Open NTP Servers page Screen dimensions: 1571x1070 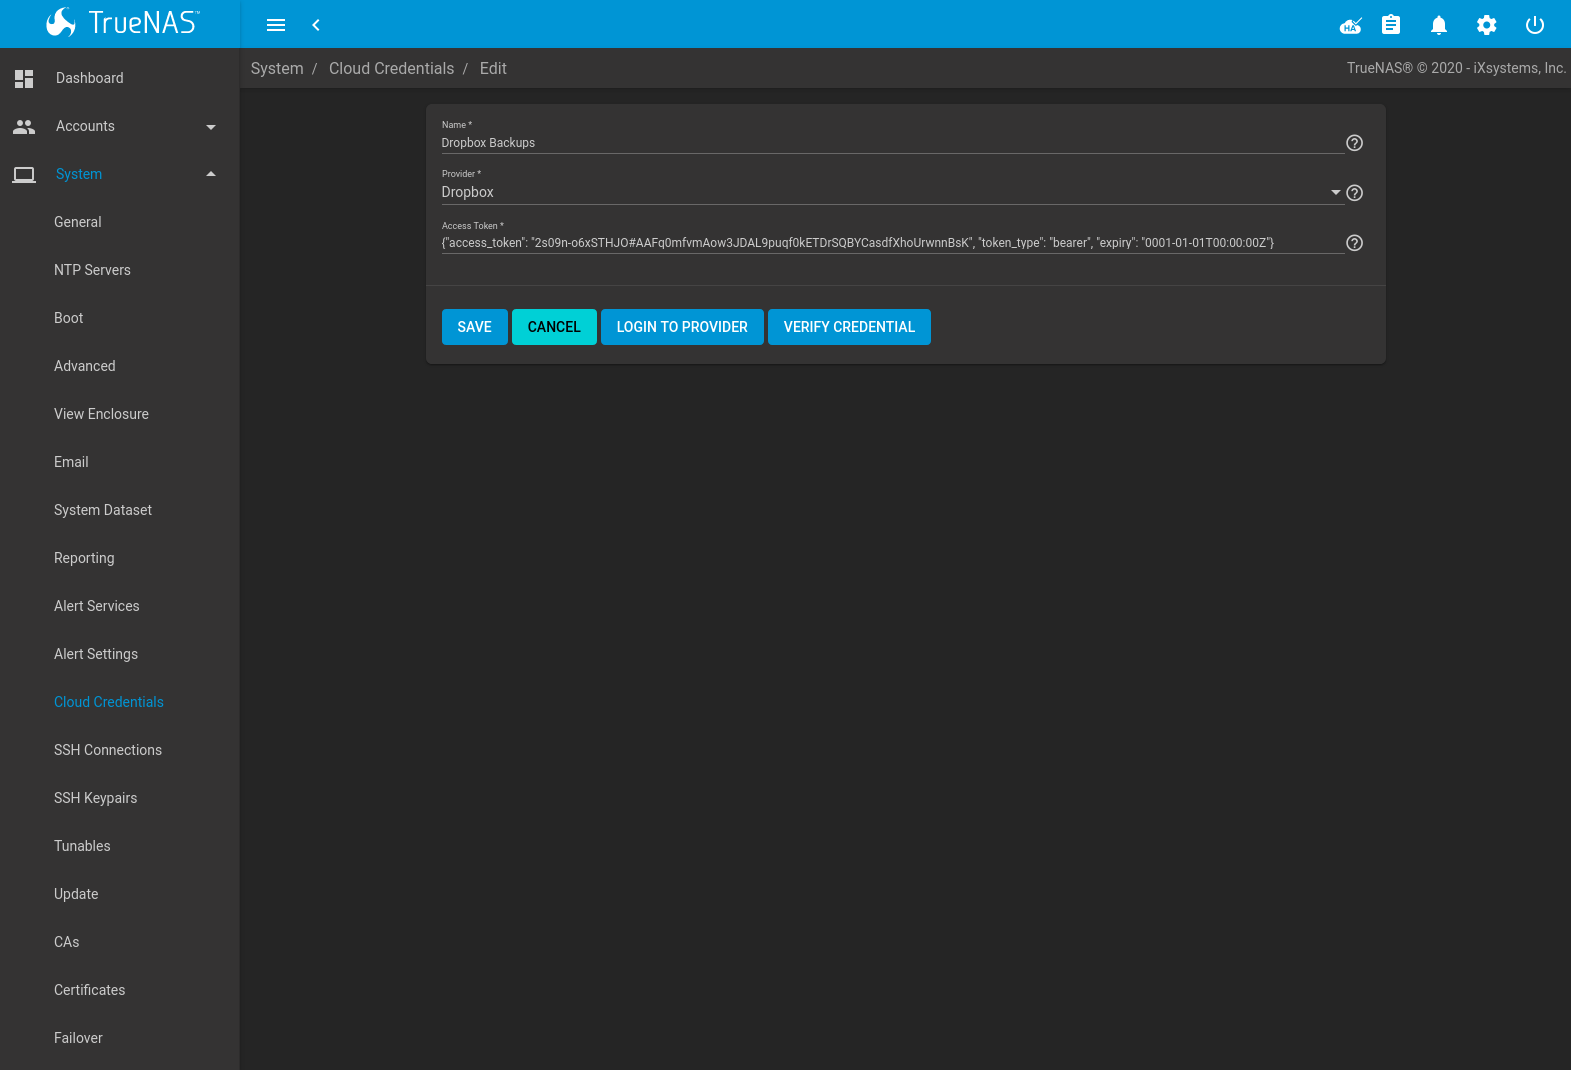(92, 270)
